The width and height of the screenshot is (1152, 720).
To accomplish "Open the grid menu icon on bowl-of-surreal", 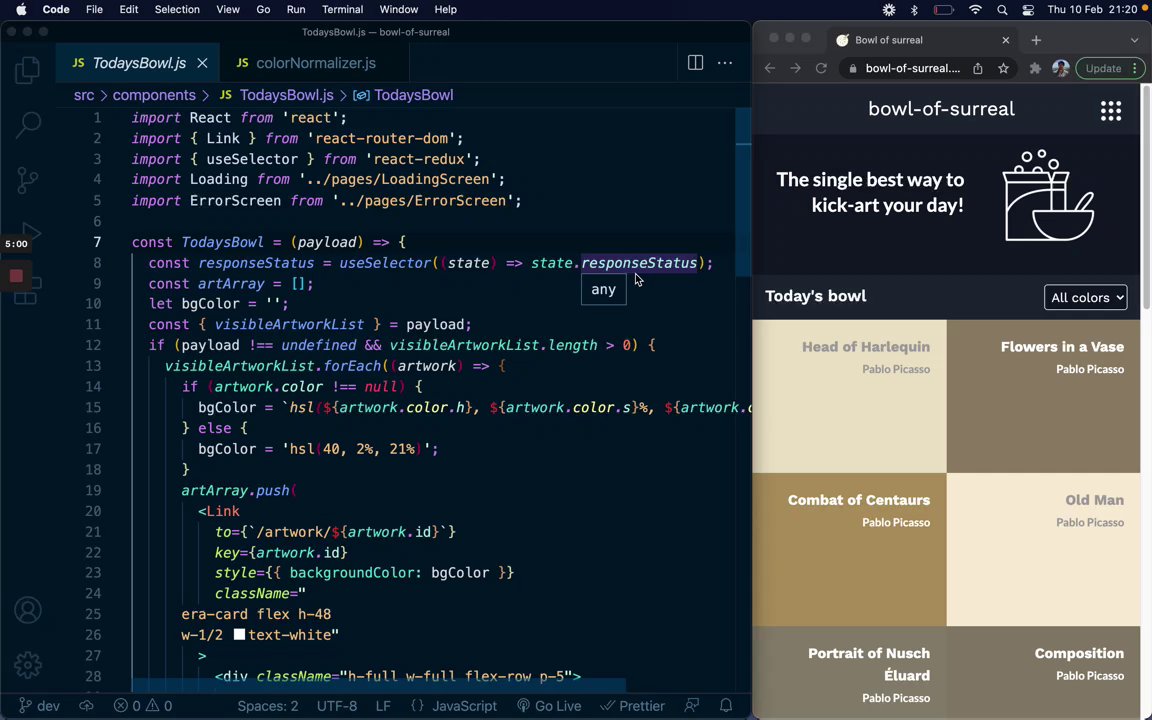I will (x=1111, y=111).
